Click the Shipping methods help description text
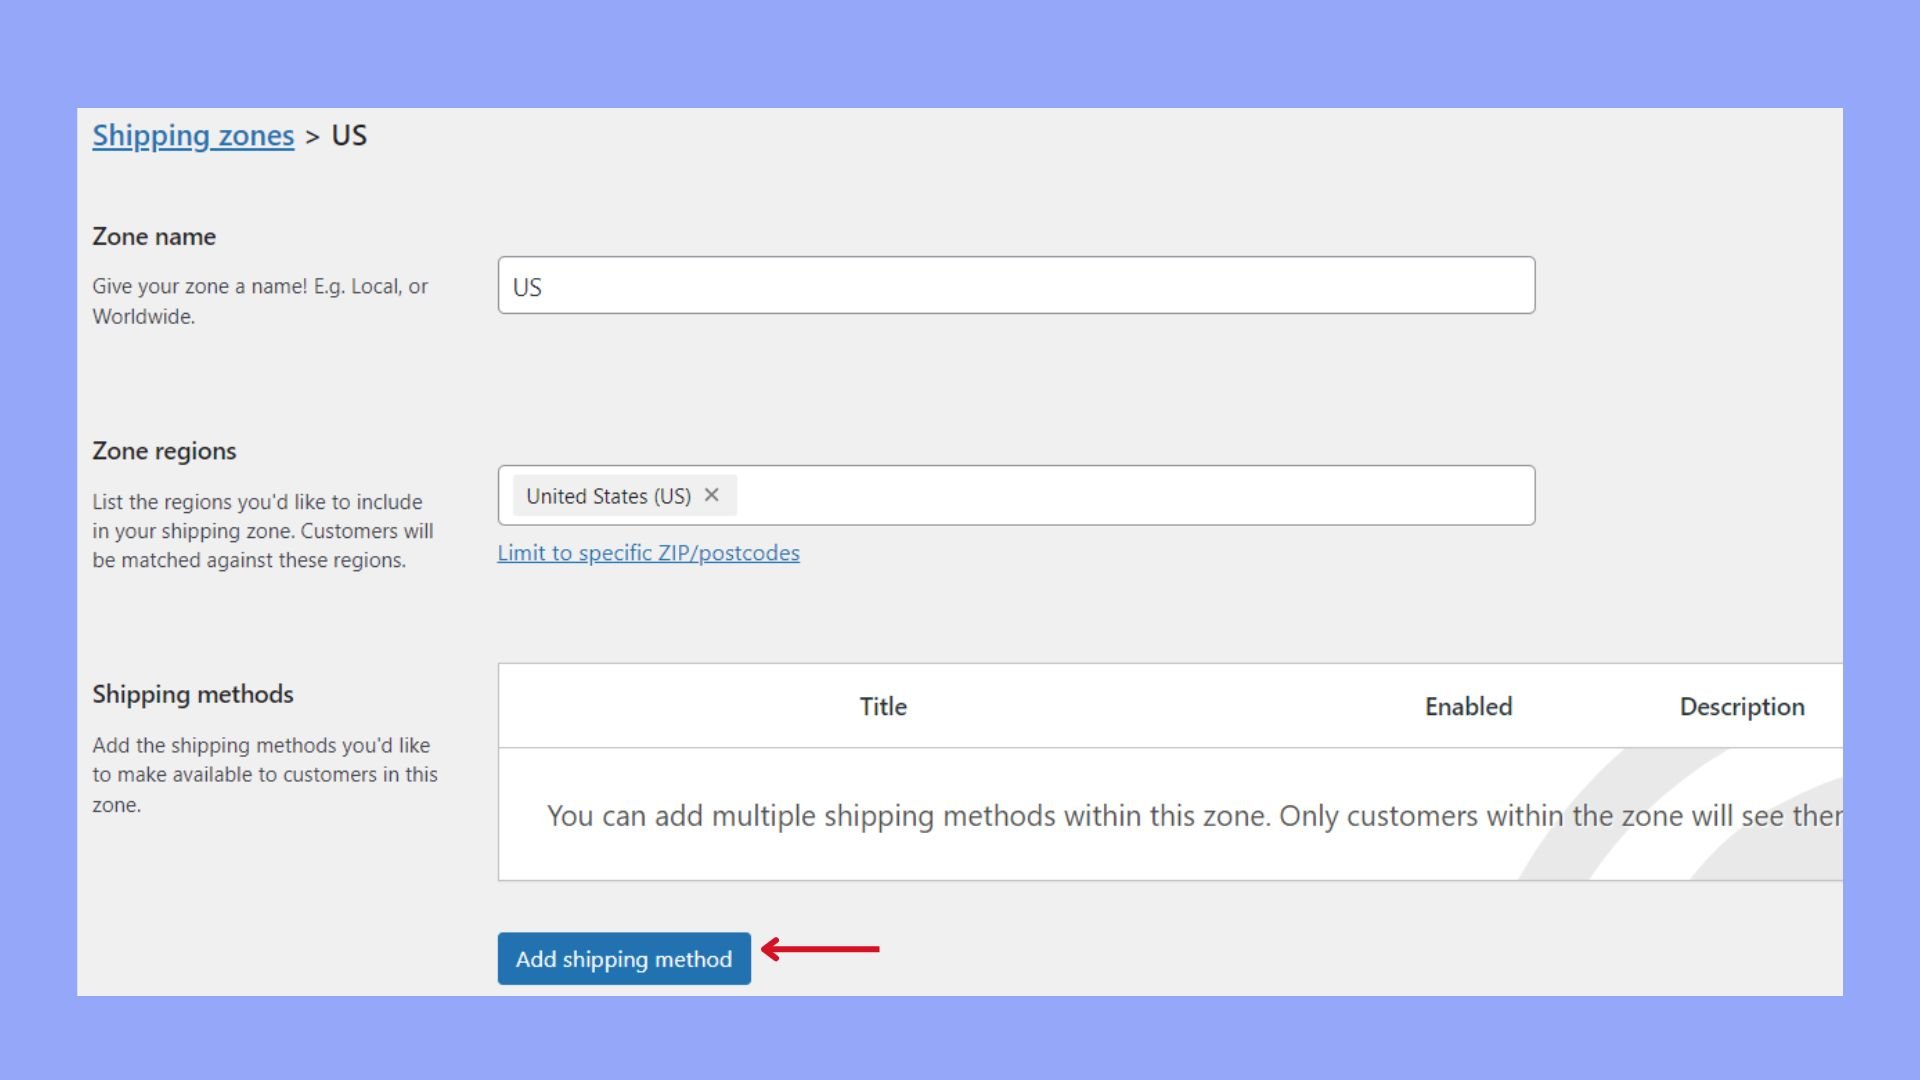The width and height of the screenshot is (1920, 1080). (x=264, y=775)
